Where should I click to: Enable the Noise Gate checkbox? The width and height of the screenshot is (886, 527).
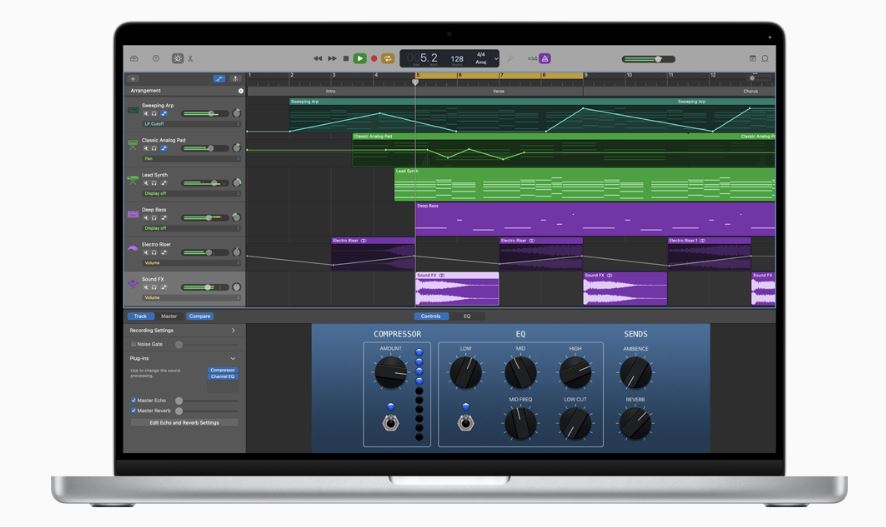134,344
